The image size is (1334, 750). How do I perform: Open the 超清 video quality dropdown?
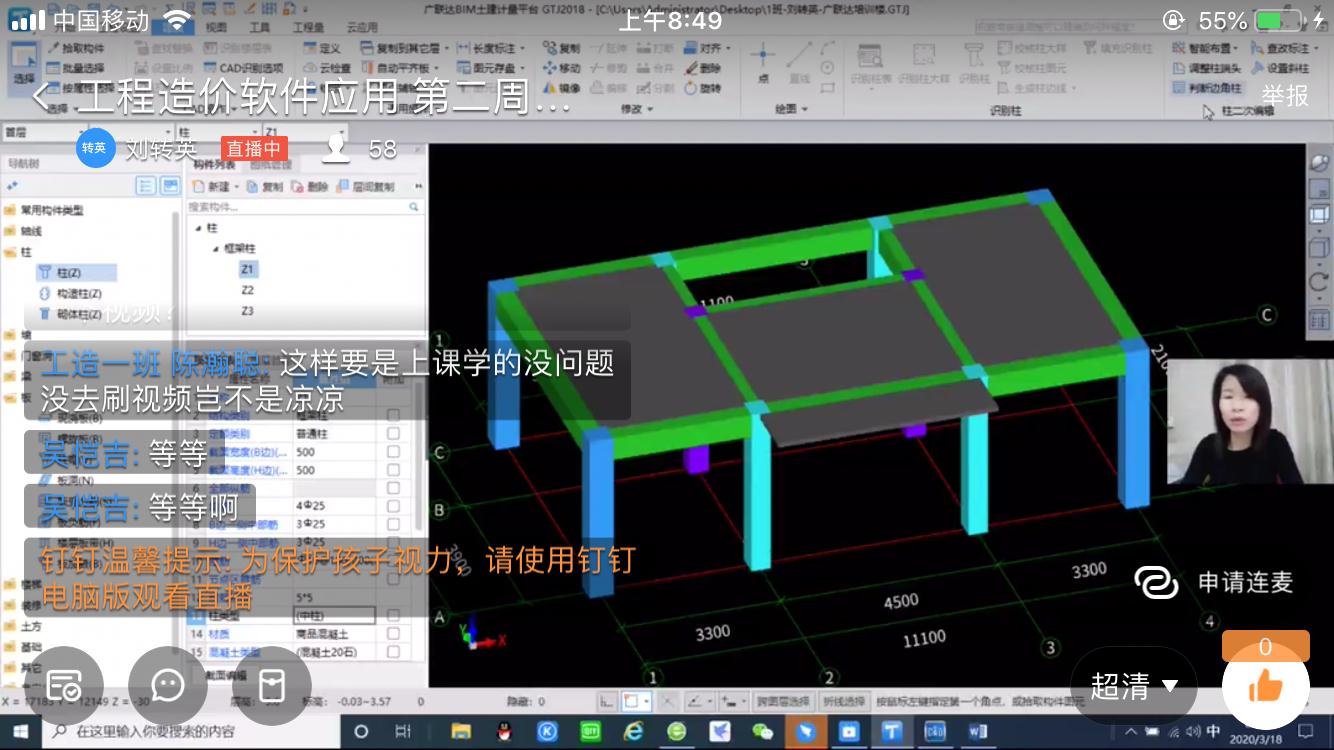1133,686
